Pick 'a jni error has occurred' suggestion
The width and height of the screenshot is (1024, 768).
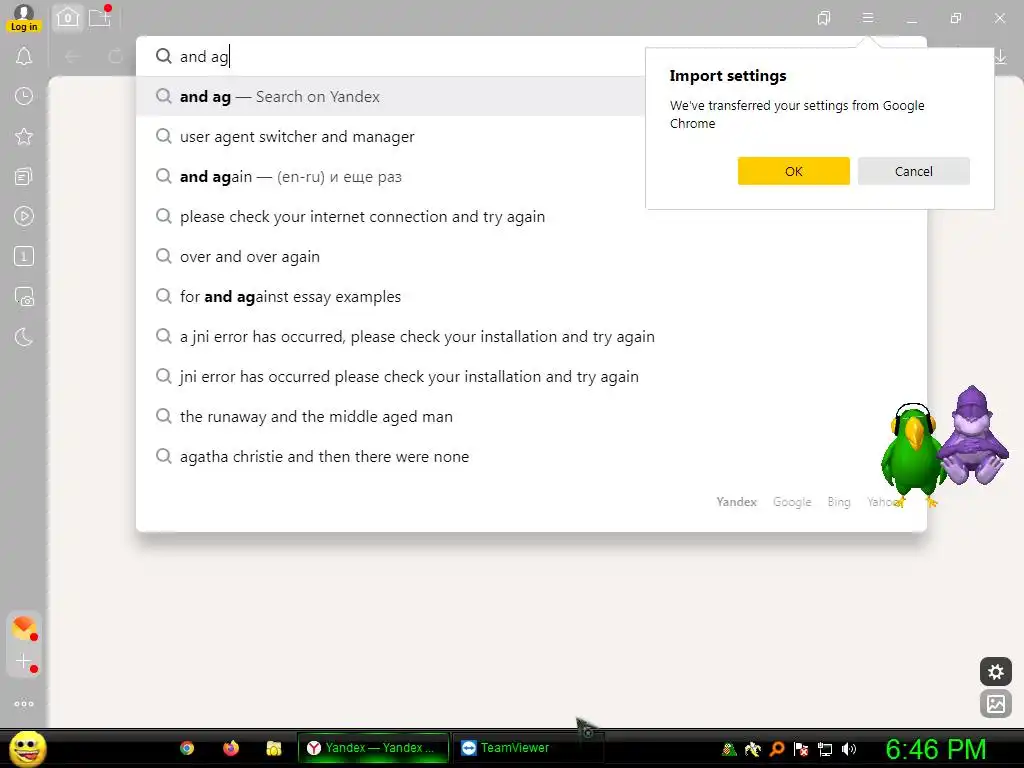tap(531, 336)
